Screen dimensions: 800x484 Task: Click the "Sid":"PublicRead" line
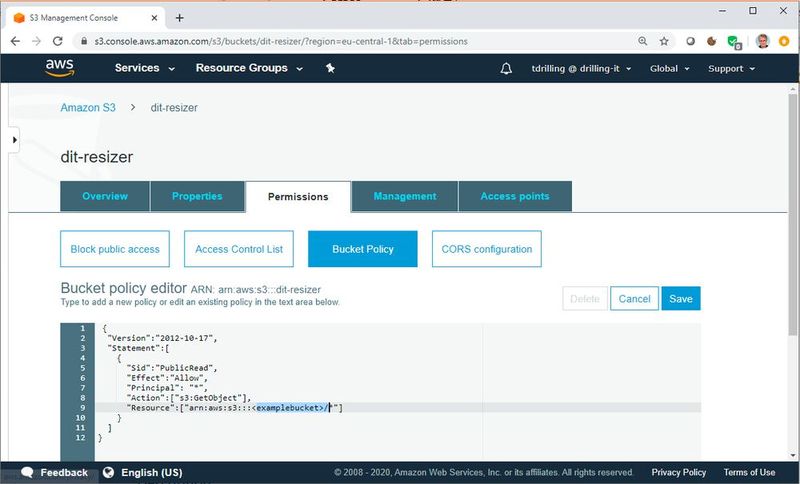tap(172, 368)
